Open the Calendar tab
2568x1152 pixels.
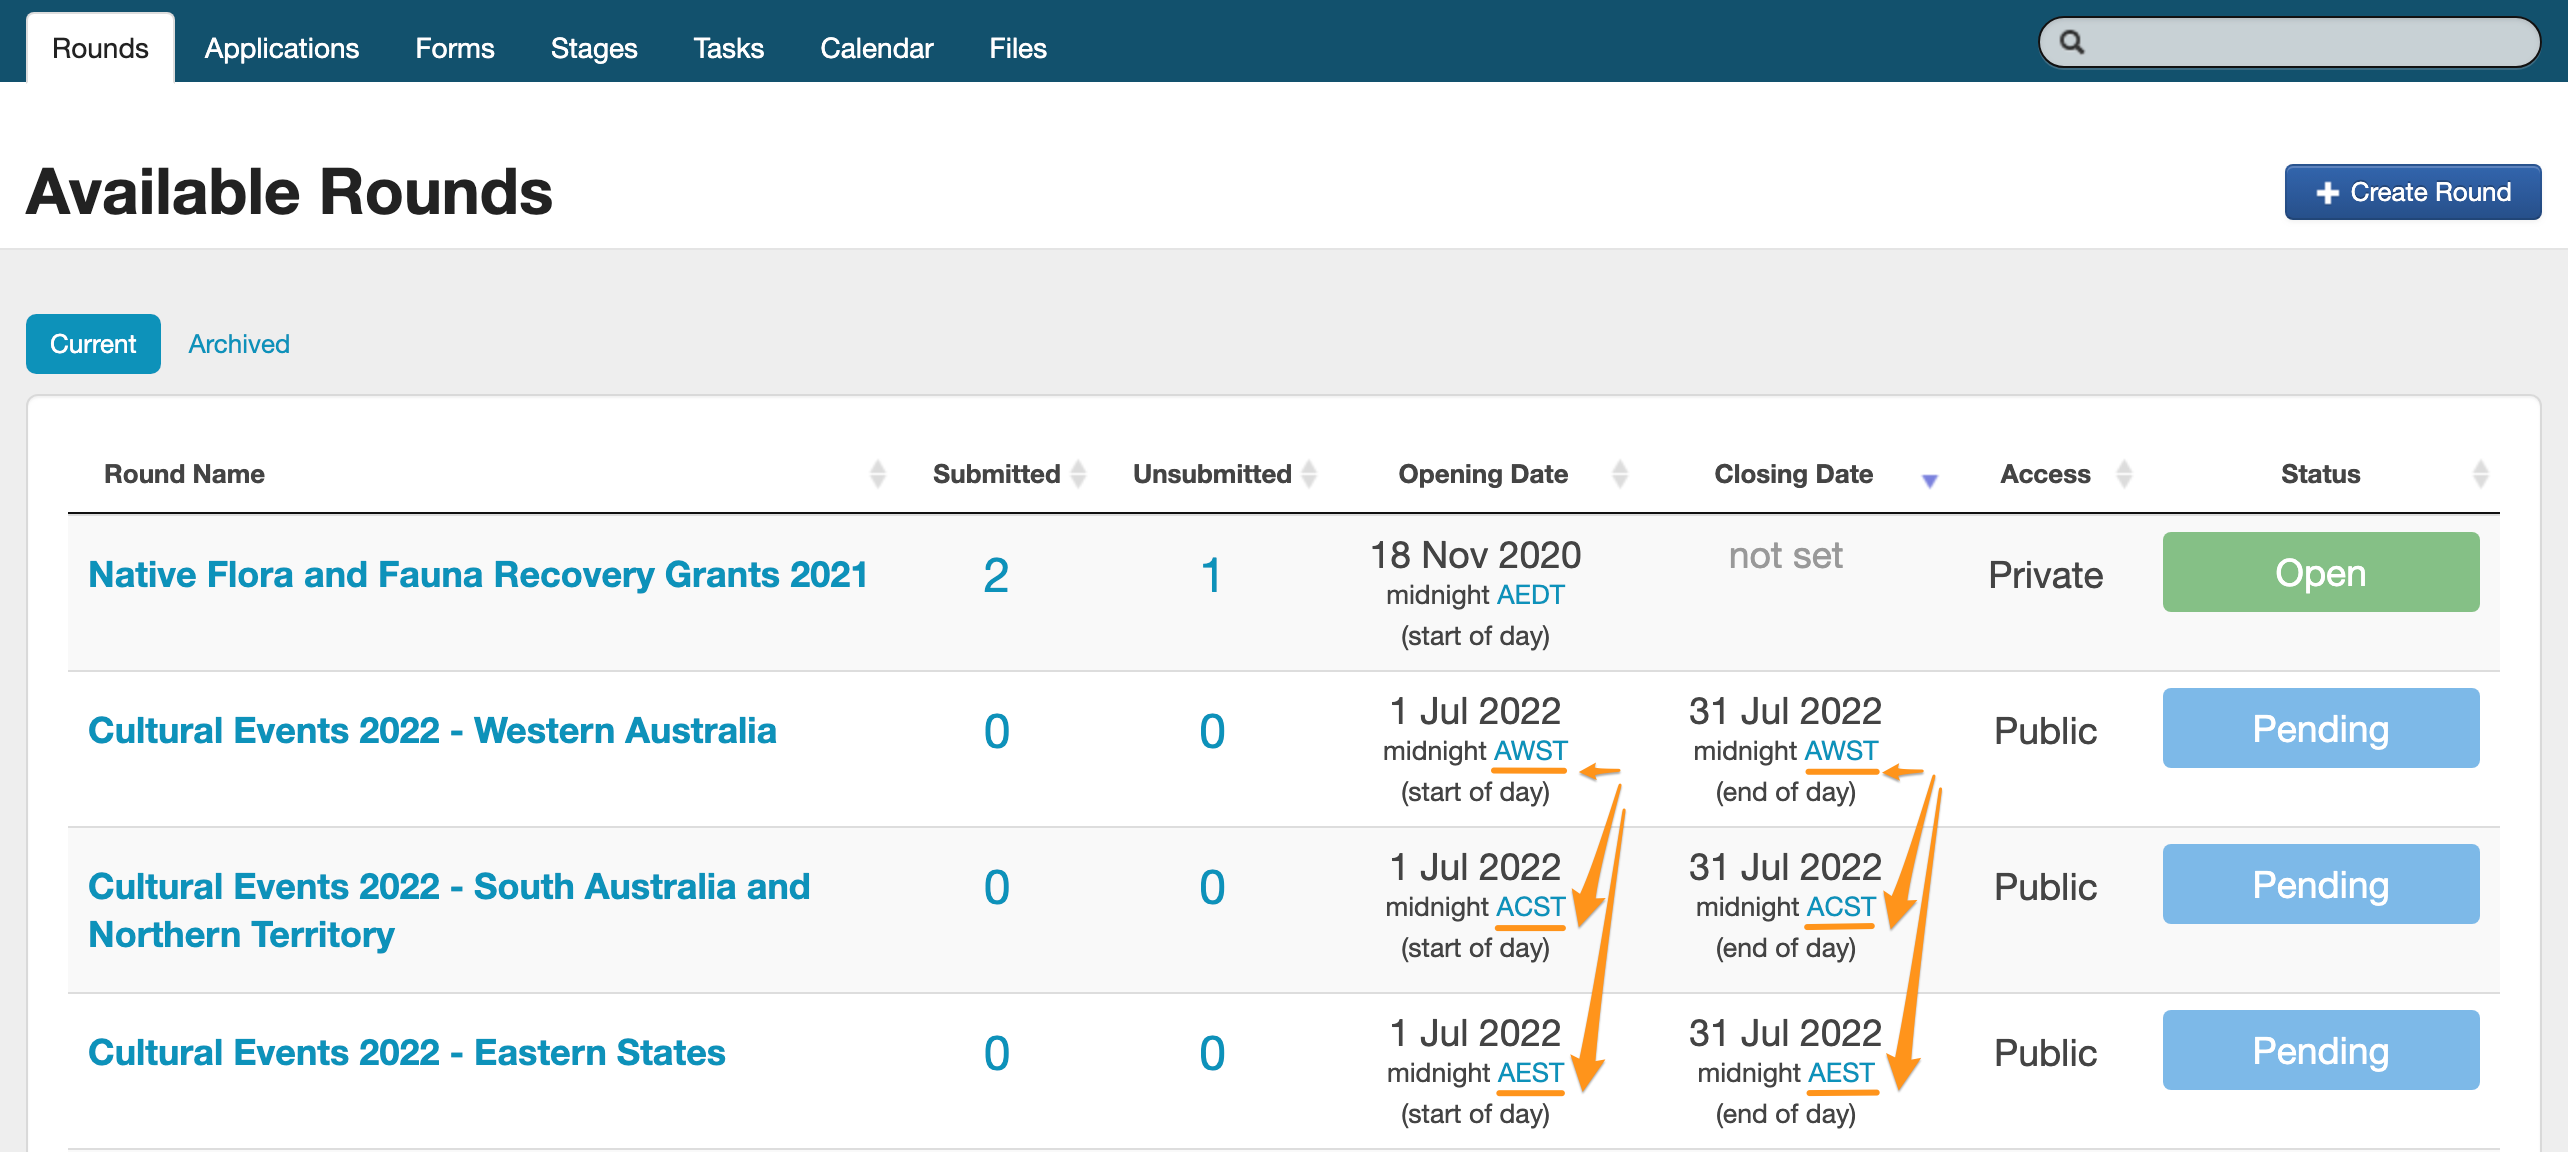click(x=876, y=48)
